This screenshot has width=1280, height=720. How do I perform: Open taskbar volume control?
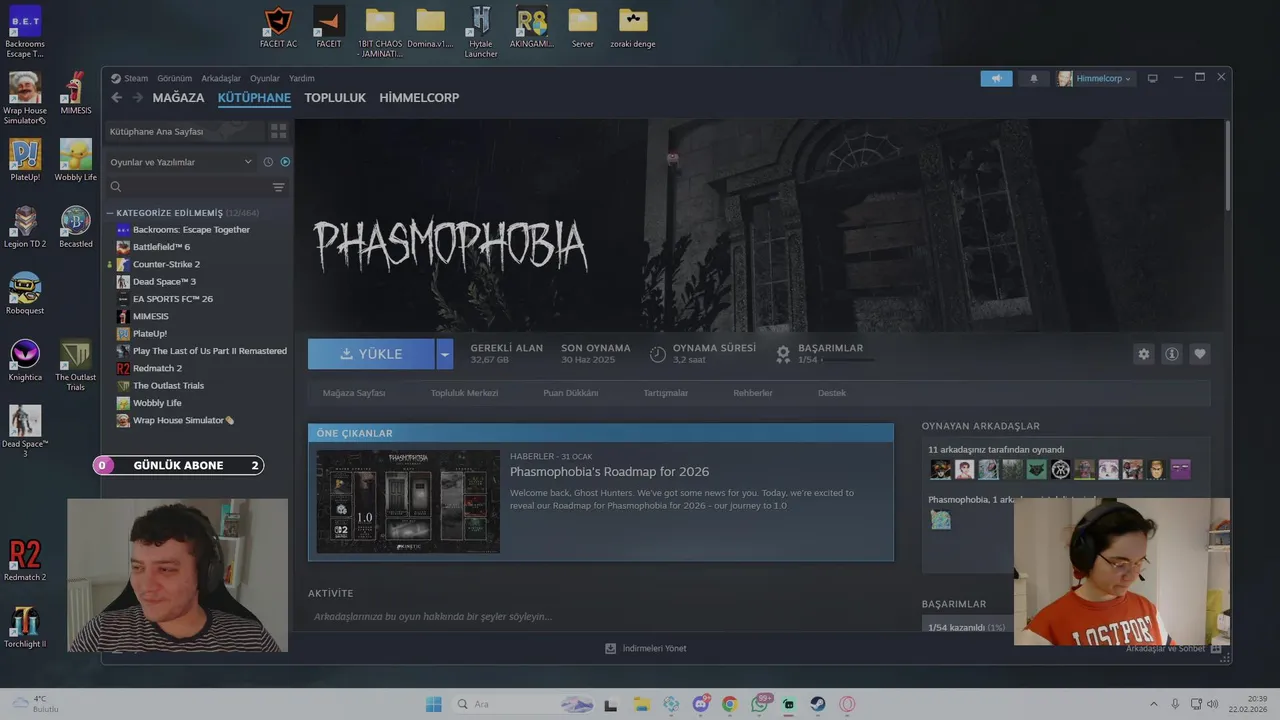(1211, 704)
